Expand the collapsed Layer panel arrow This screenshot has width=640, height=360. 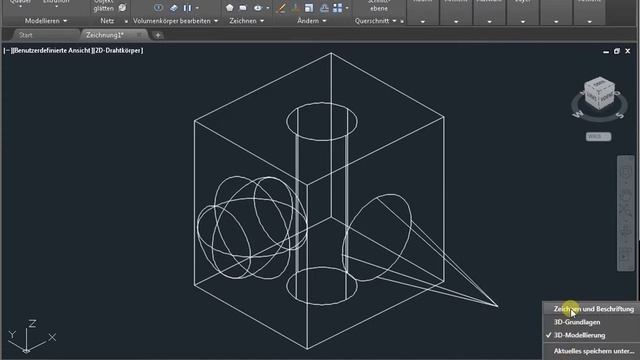pos(523,21)
